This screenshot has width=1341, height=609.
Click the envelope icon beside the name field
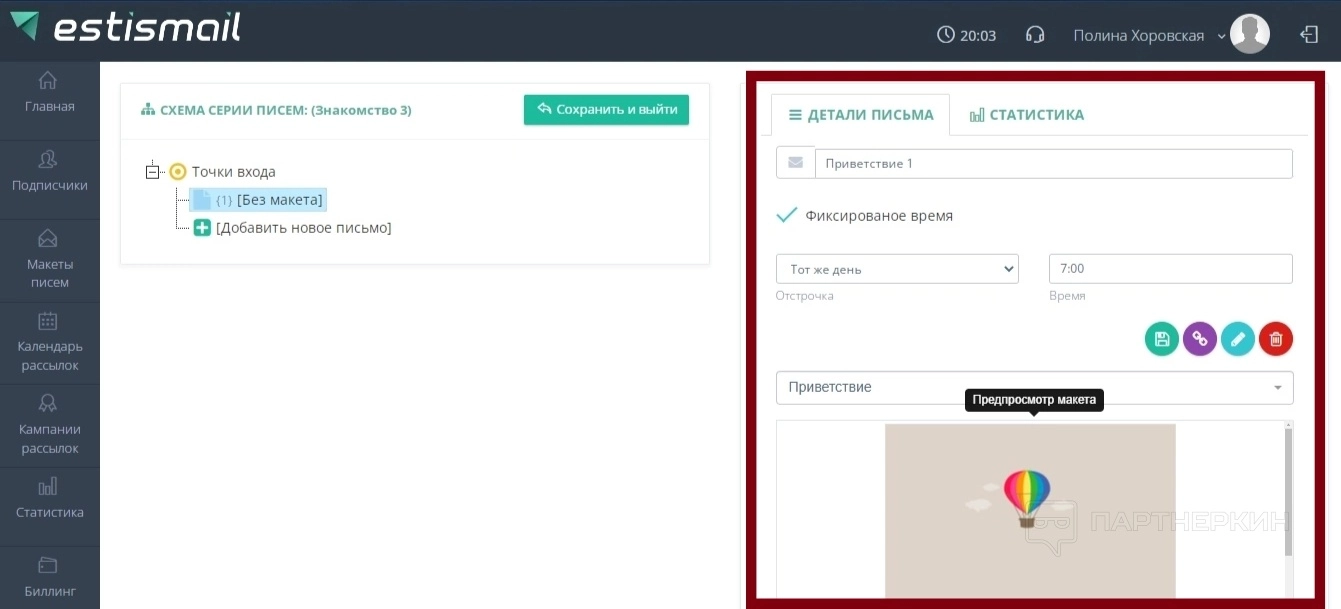click(795, 163)
